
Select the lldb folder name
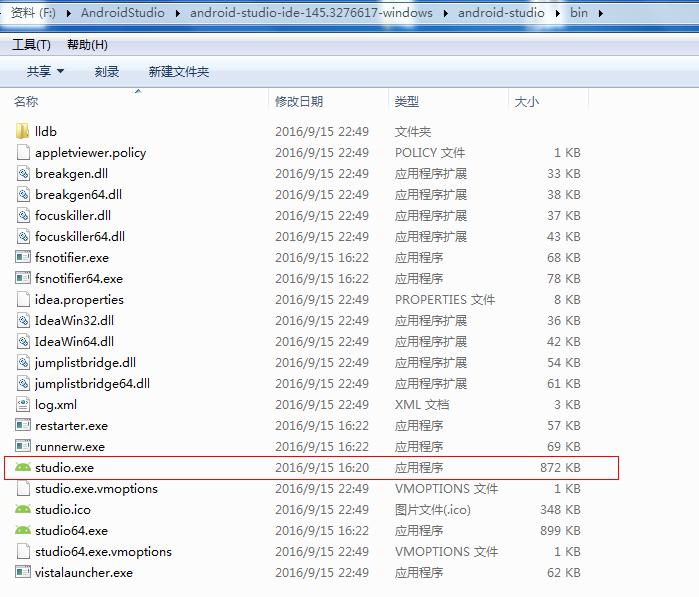(46, 132)
